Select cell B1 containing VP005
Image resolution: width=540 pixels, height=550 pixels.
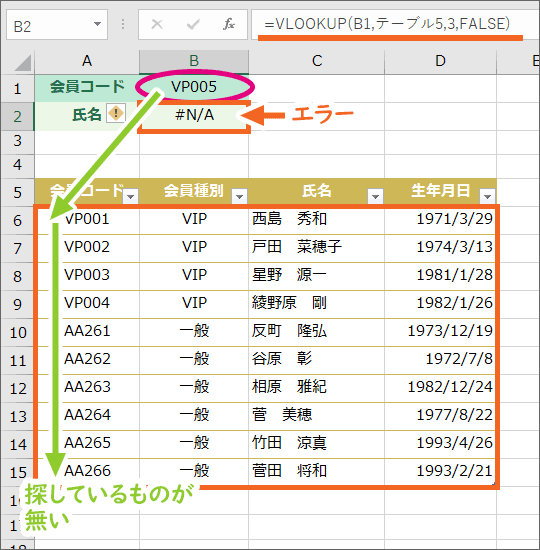194,87
